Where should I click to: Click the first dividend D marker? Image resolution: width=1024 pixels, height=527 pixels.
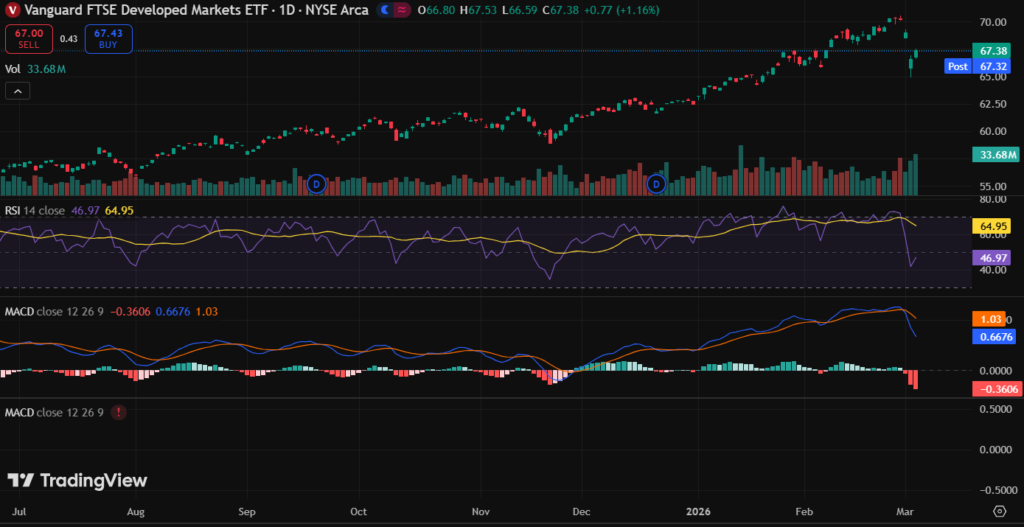(316, 183)
